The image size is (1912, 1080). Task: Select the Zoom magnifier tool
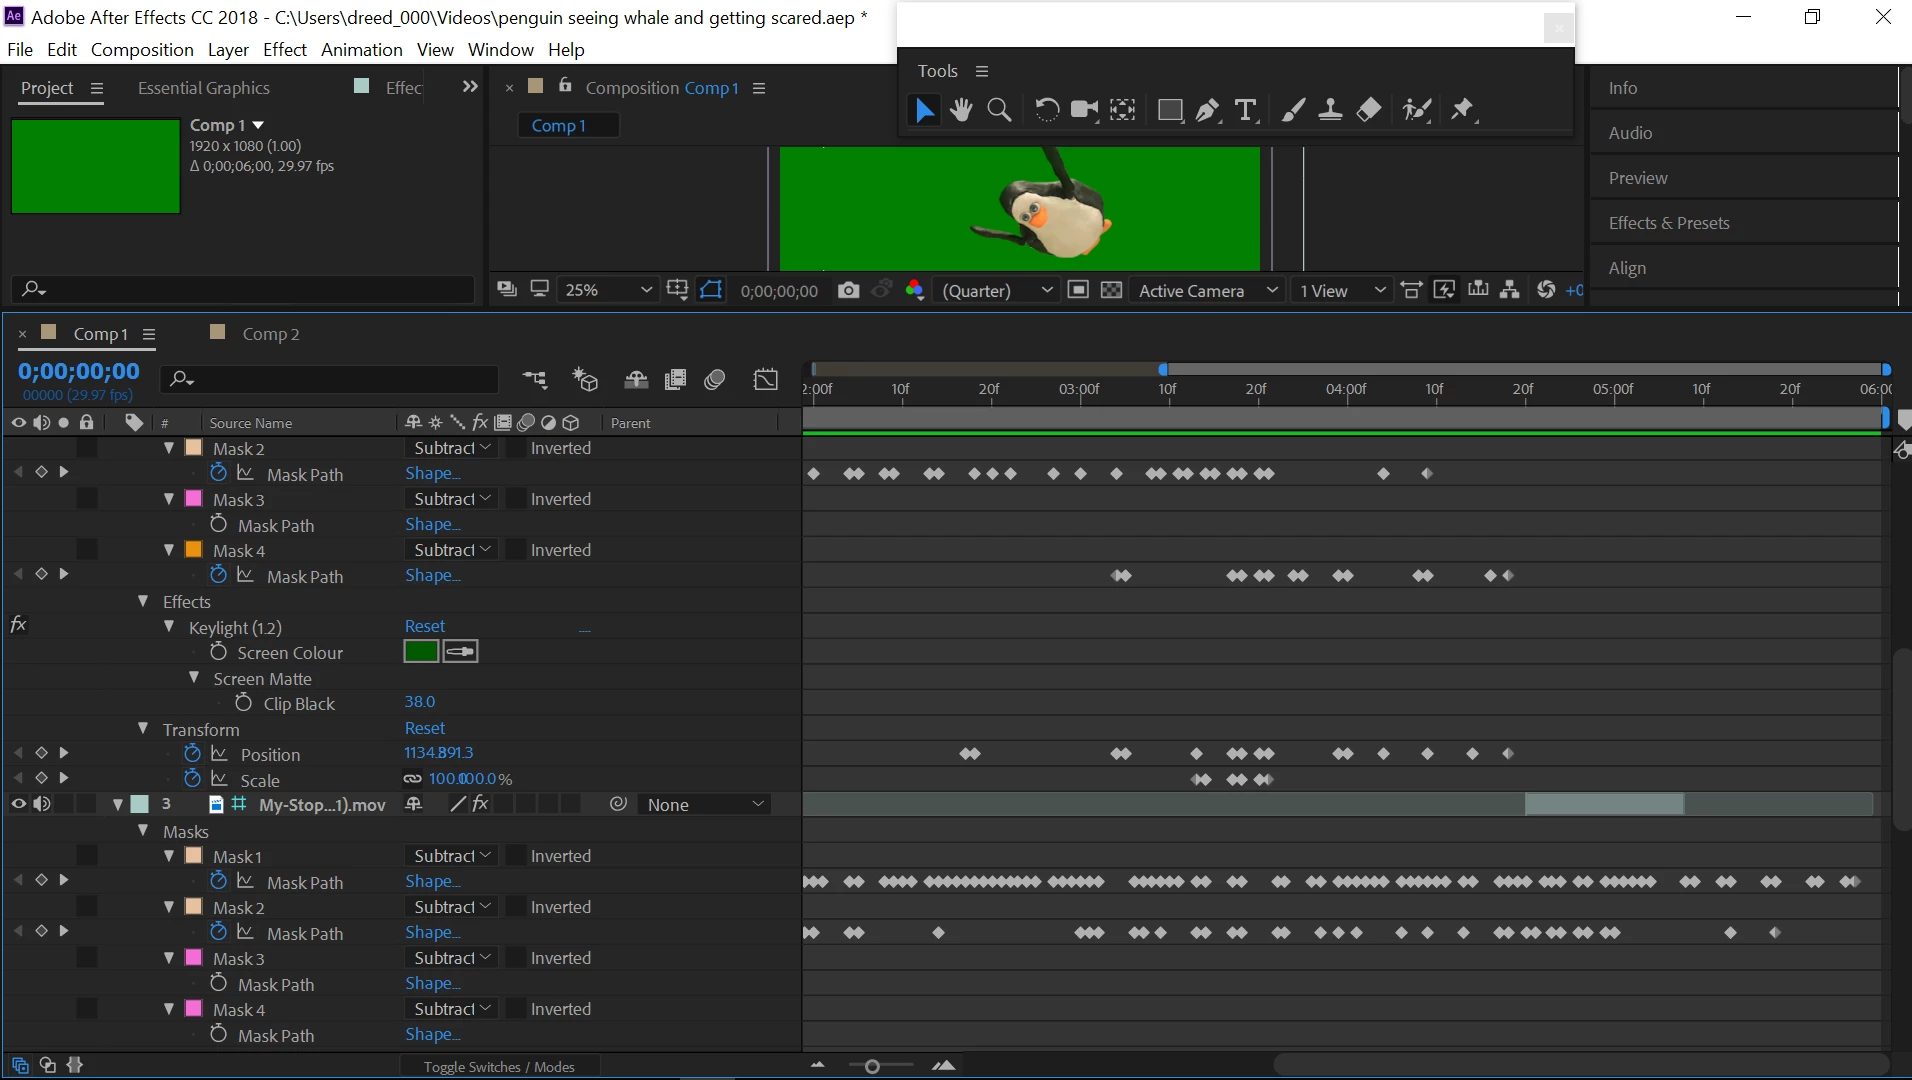[999, 110]
